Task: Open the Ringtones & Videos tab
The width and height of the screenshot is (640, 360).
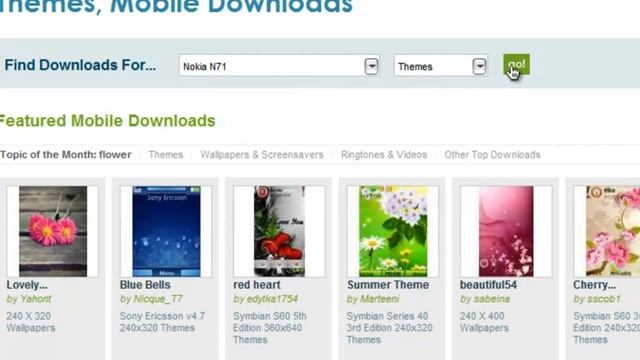Action: pyautogui.click(x=384, y=155)
